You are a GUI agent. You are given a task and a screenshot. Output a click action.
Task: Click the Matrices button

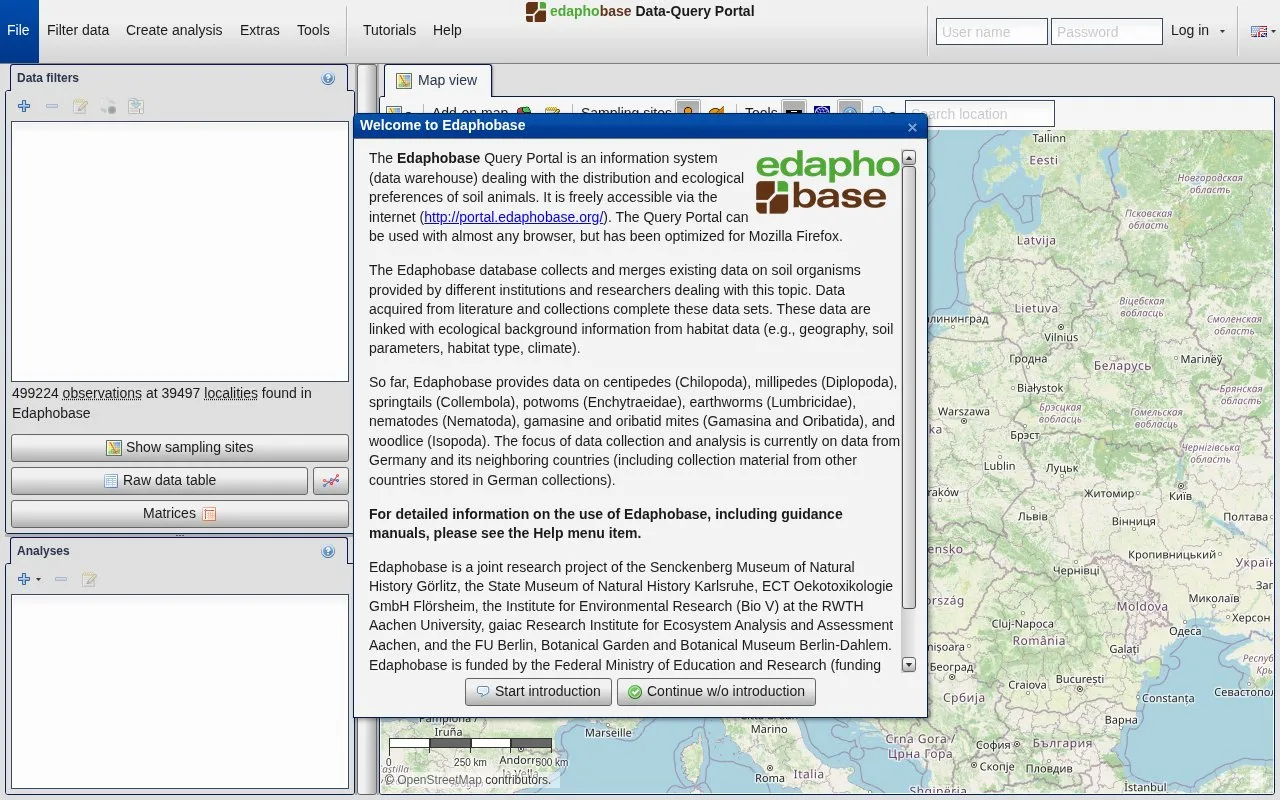tap(180, 514)
